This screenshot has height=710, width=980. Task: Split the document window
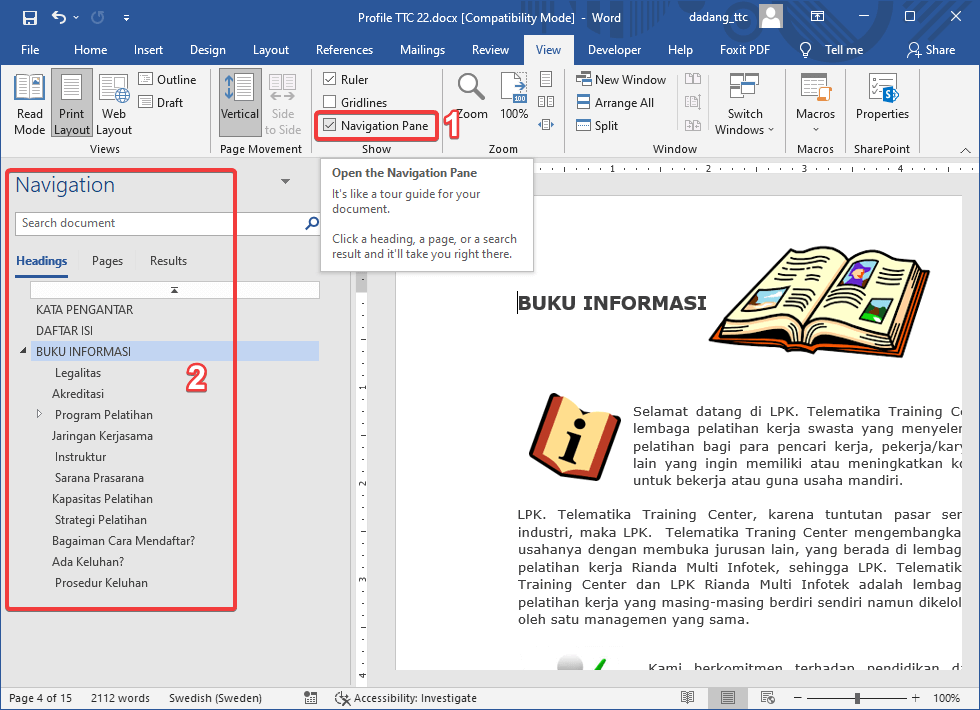click(607, 125)
